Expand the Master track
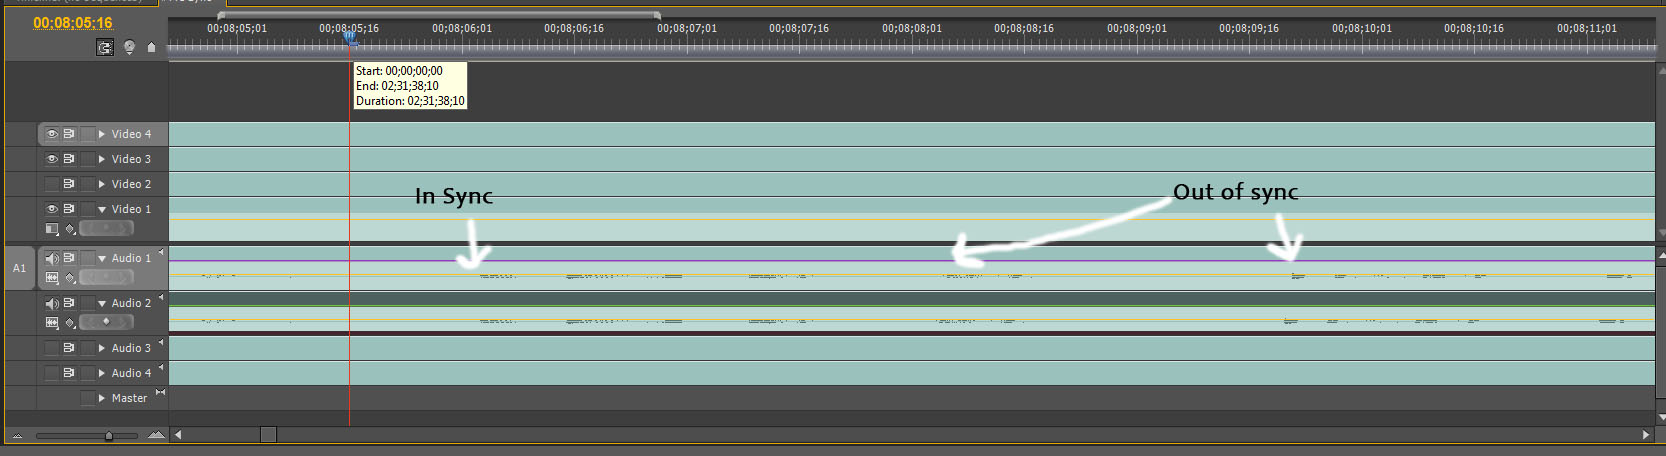This screenshot has height=456, width=1666. coord(102,398)
